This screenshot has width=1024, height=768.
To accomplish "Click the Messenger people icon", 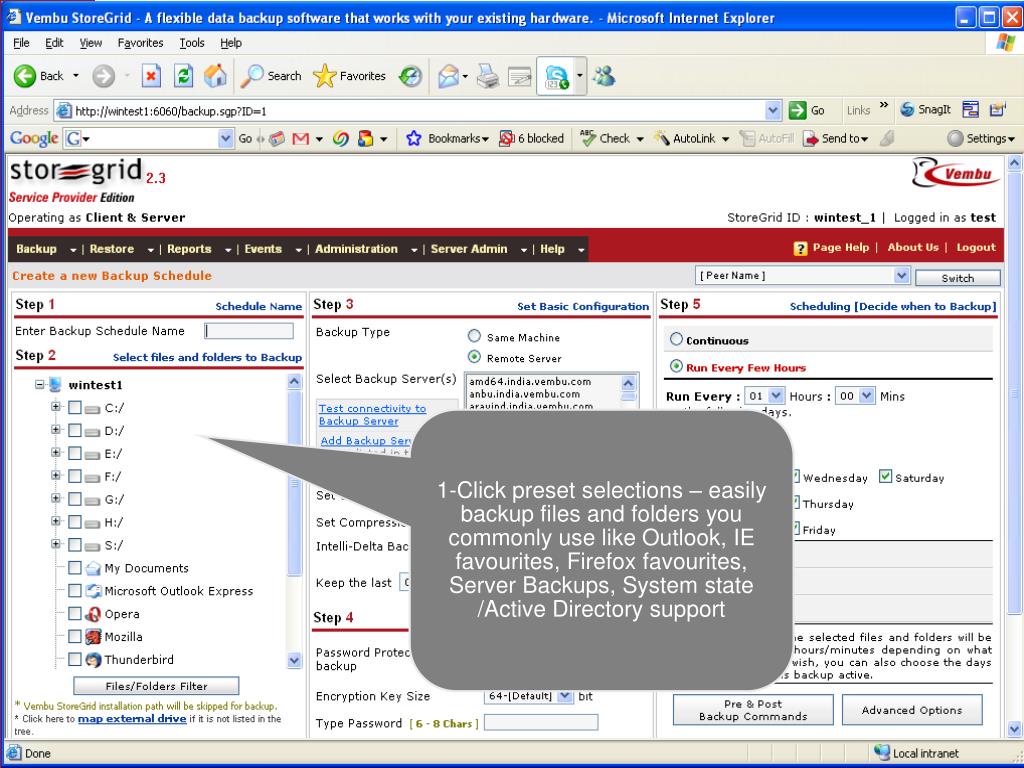I will [604, 76].
